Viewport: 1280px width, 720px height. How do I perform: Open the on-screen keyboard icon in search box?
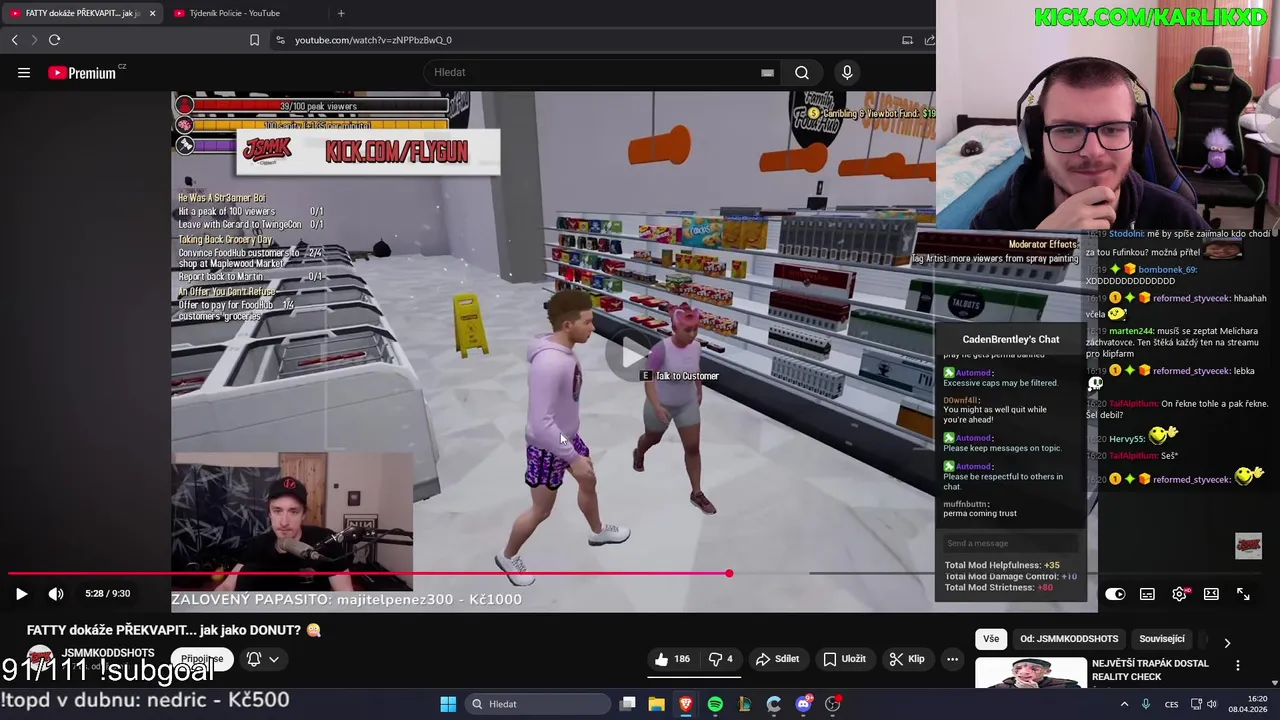(767, 72)
